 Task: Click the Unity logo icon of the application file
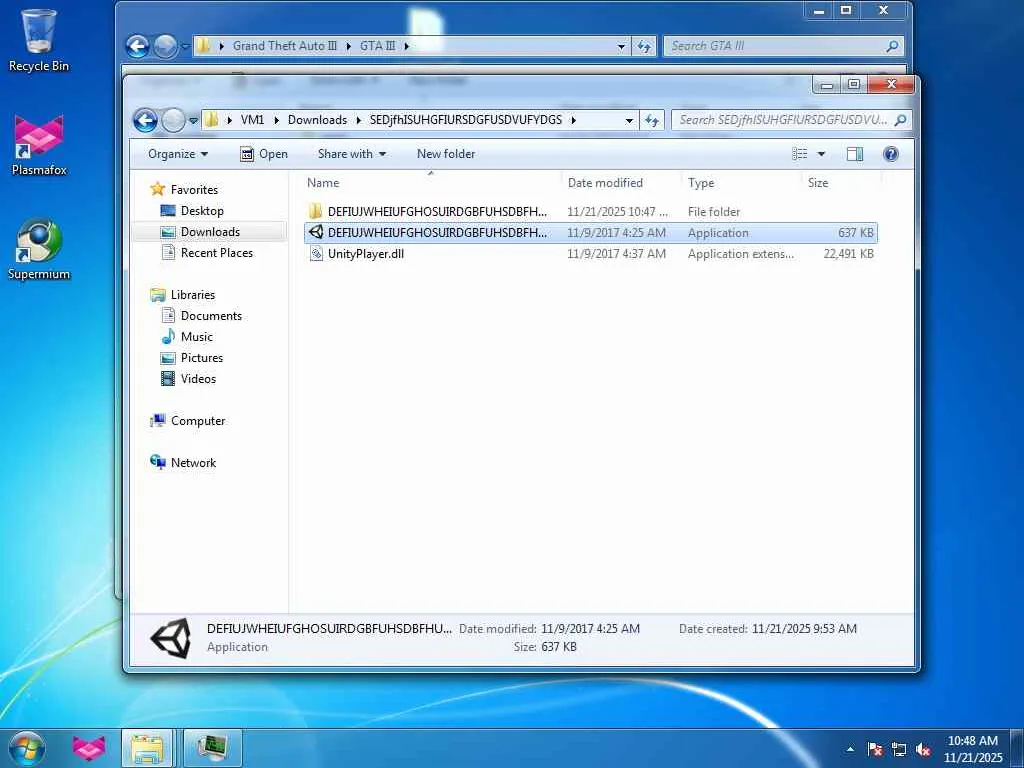[316, 232]
